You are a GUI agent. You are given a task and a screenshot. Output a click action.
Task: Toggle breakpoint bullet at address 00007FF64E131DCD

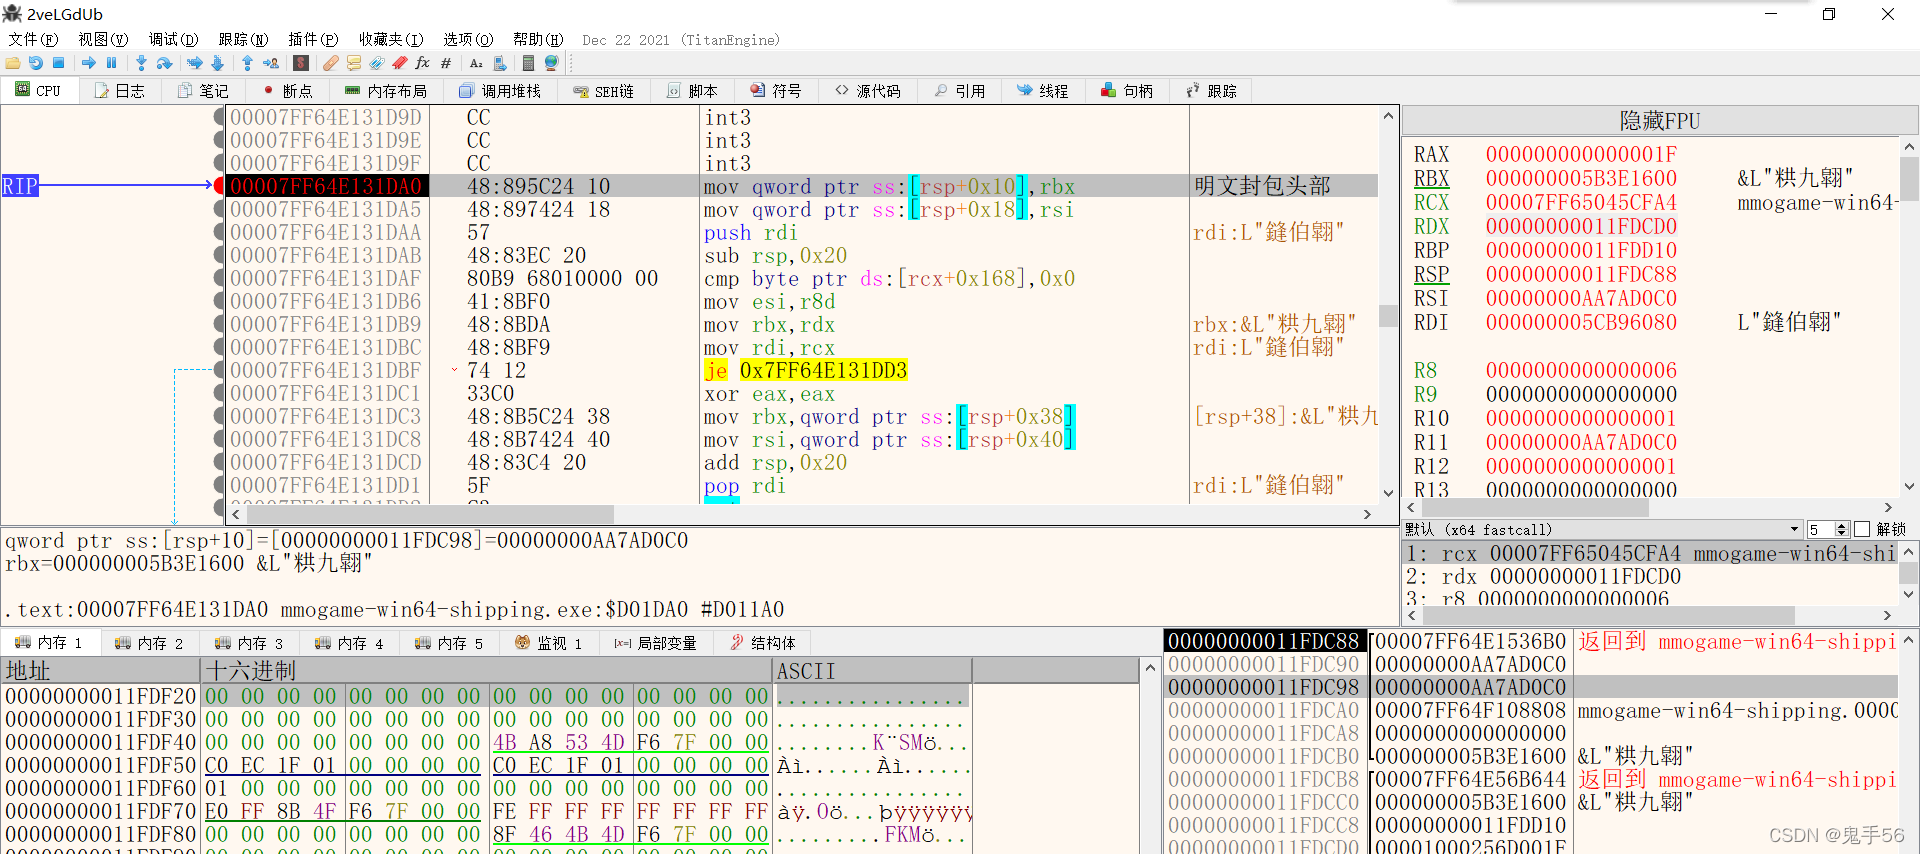point(219,462)
